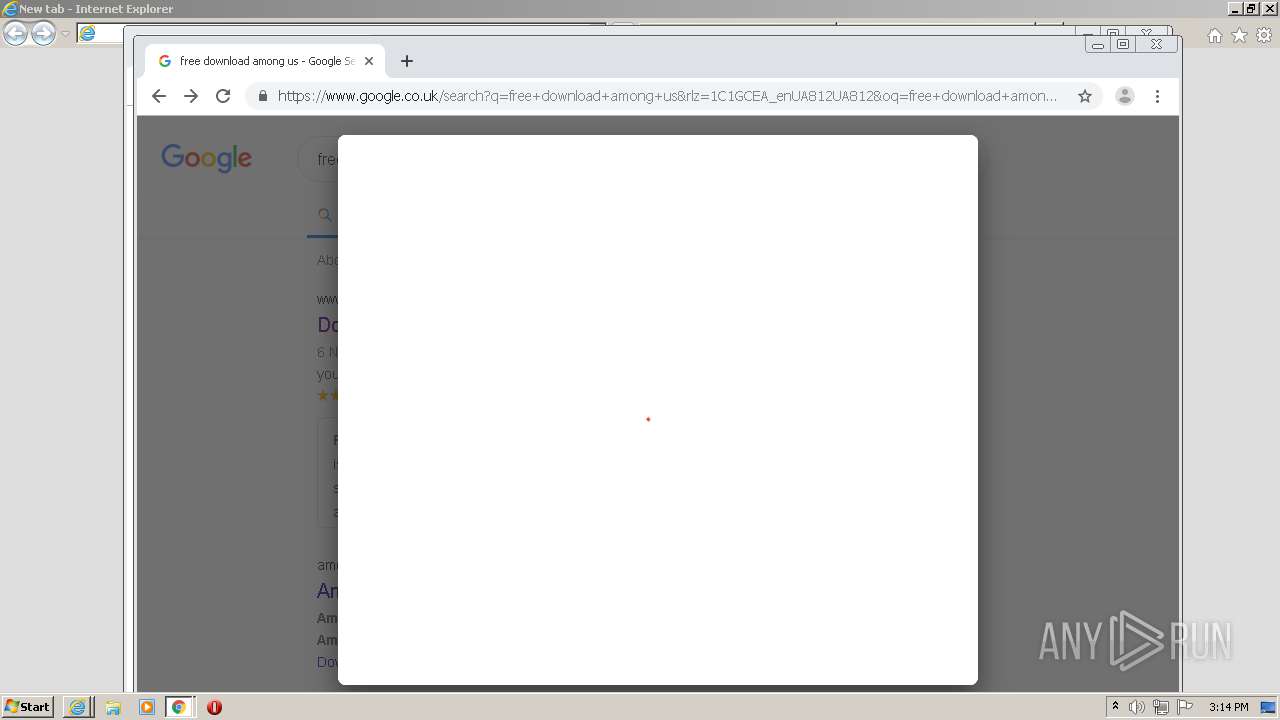Open the Windows Start menu
The image size is (1280, 720).
[x=28, y=707]
